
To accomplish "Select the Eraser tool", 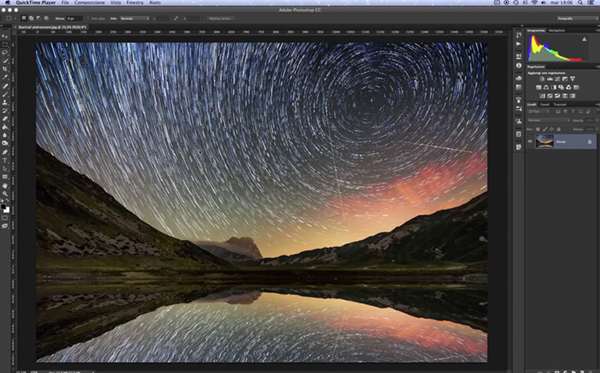I will 5,119.
